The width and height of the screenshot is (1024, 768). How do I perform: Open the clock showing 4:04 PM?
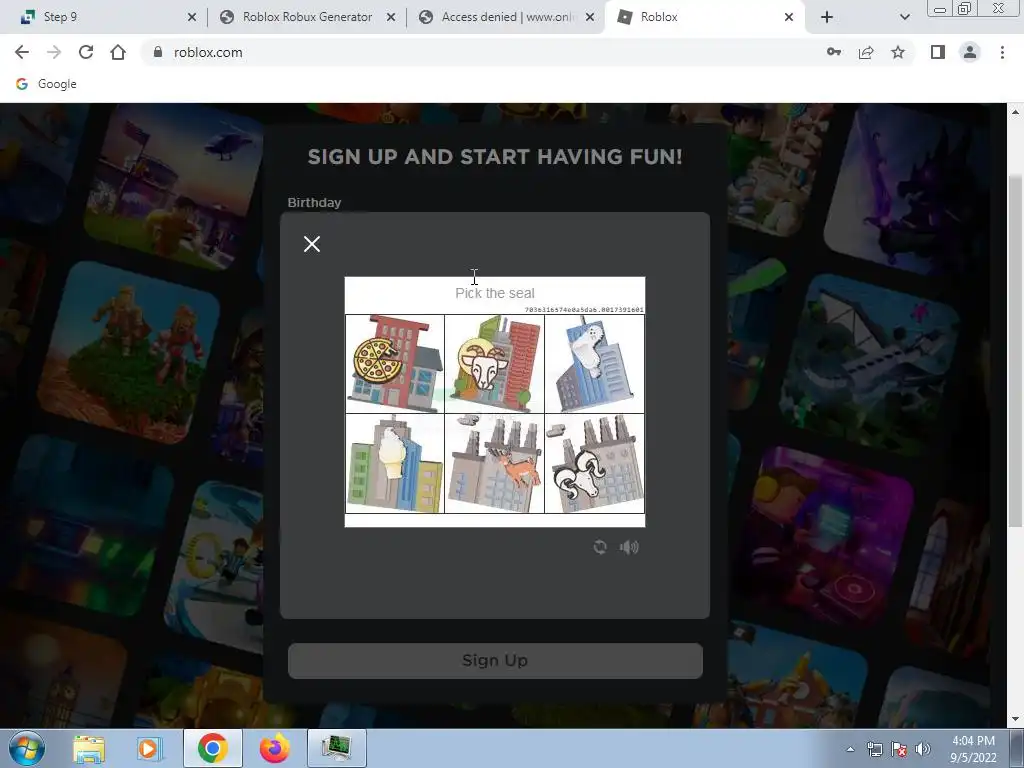tap(973, 749)
